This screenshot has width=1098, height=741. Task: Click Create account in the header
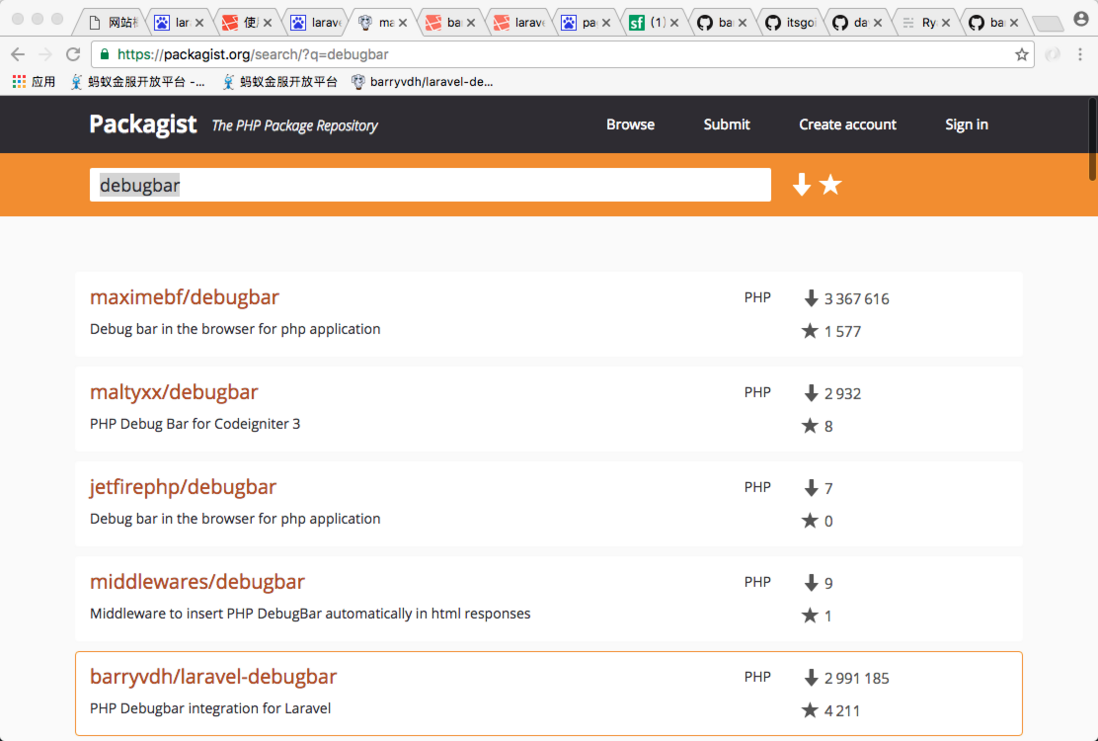pyautogui.click(x=847, y=125)
